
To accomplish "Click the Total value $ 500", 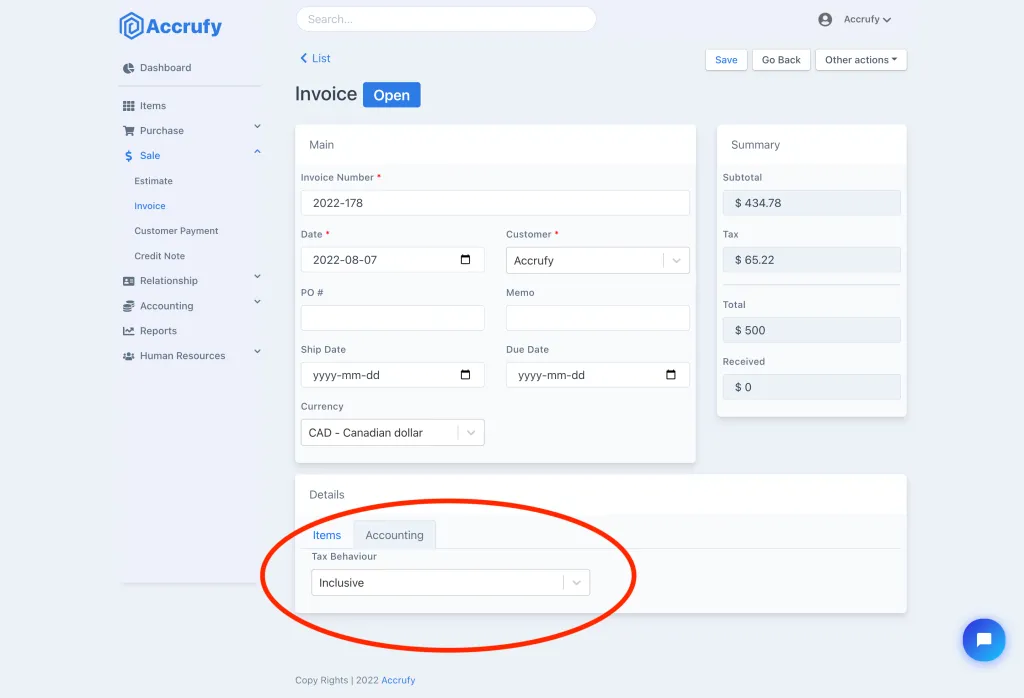I will 812,330.
